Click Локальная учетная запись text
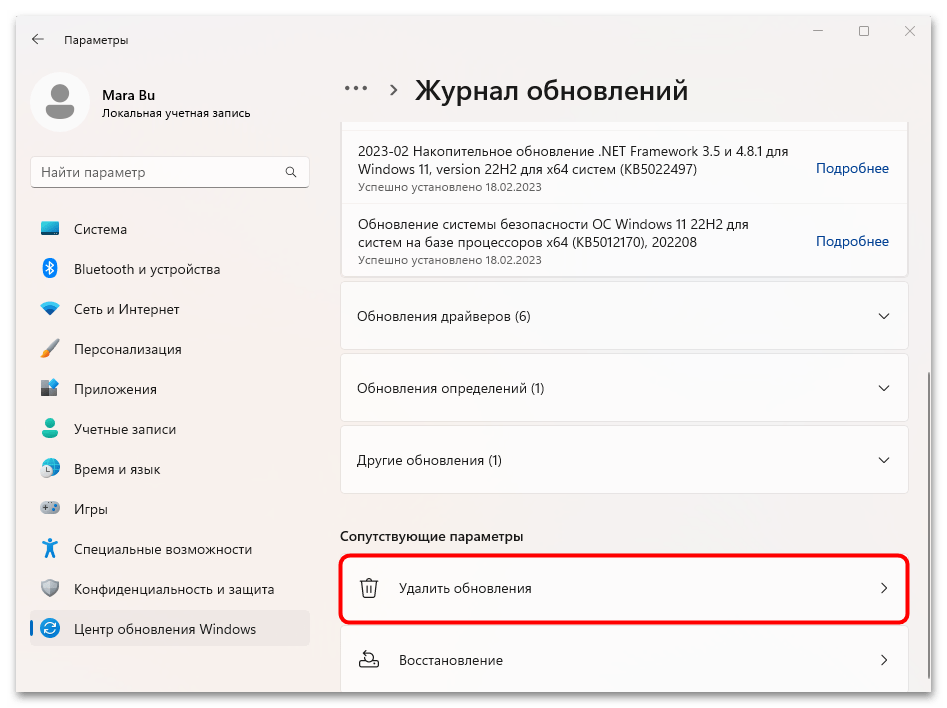Screen dimensions: 947x708 tap(176, 113)
